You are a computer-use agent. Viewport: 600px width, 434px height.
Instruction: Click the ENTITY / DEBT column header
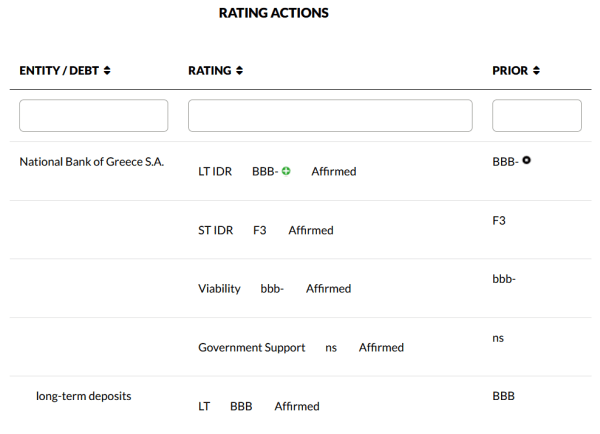[59, 71]
